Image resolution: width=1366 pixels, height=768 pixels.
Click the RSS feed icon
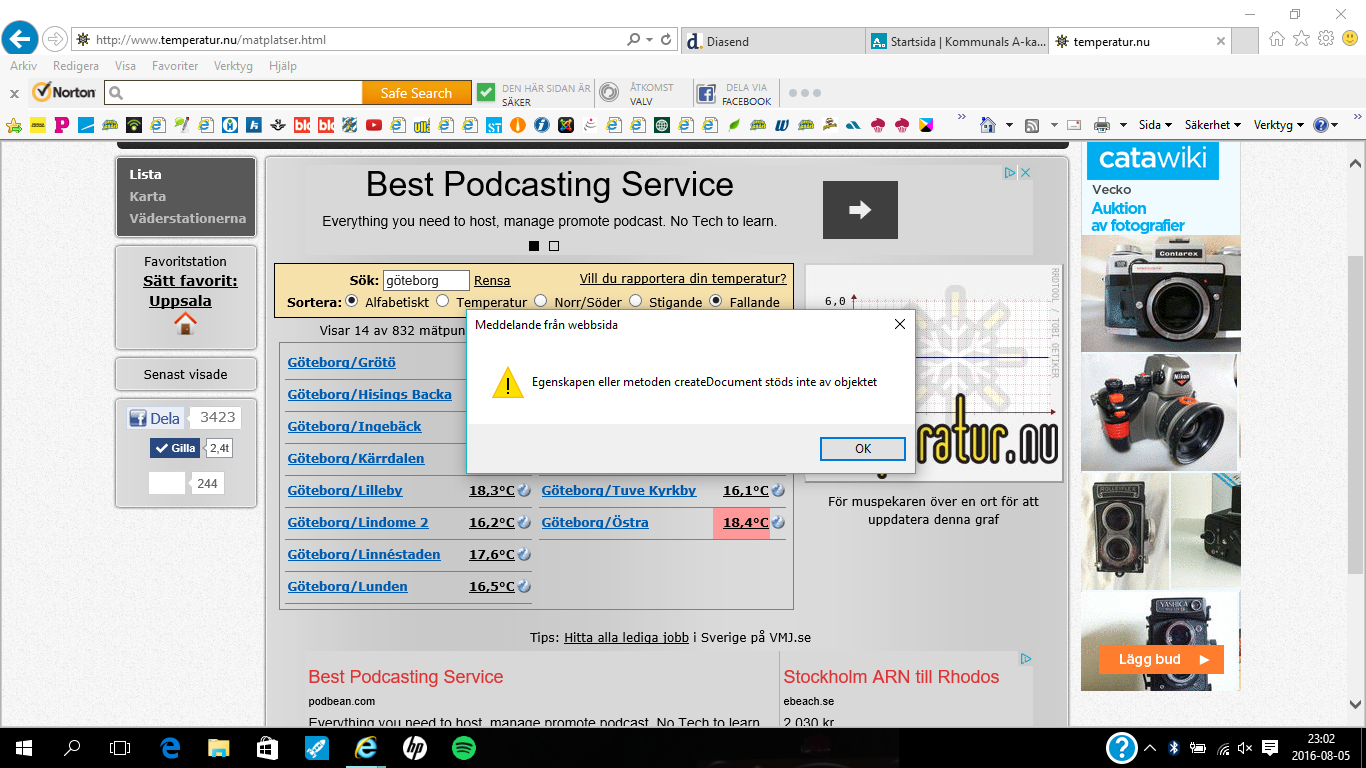tap(1032, 125)
